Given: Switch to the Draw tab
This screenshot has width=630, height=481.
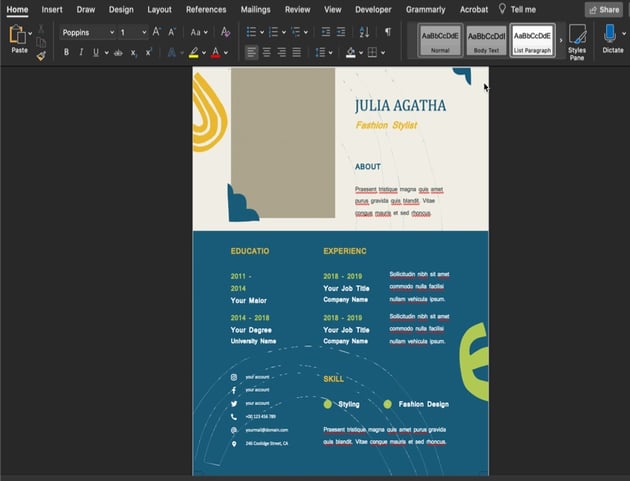Looking at the screenshot, I should 86,9.
